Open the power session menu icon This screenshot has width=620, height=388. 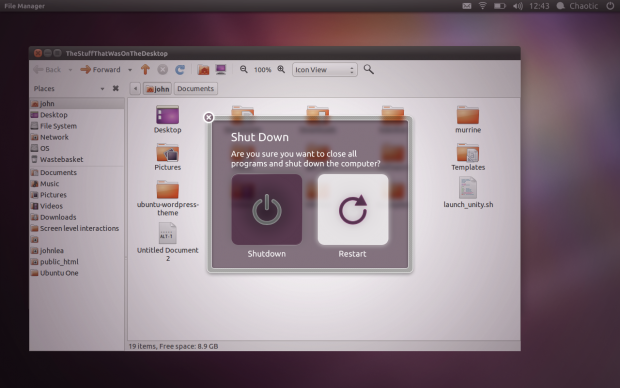[611, 6]
